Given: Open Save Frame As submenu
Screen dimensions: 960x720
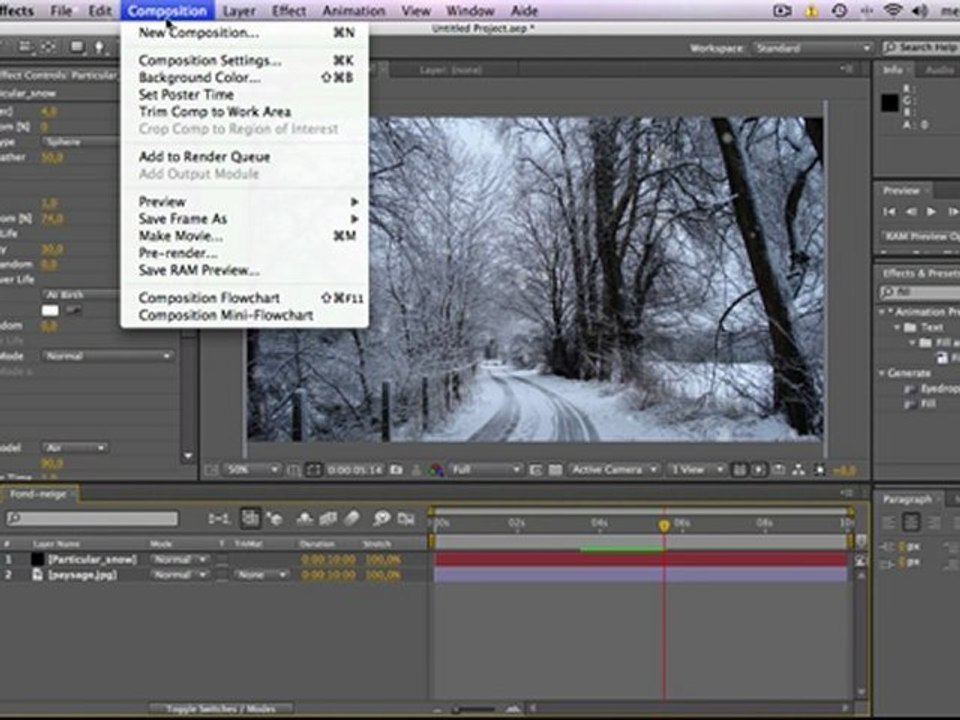Looking at the screenshot, I should point(245,219).
